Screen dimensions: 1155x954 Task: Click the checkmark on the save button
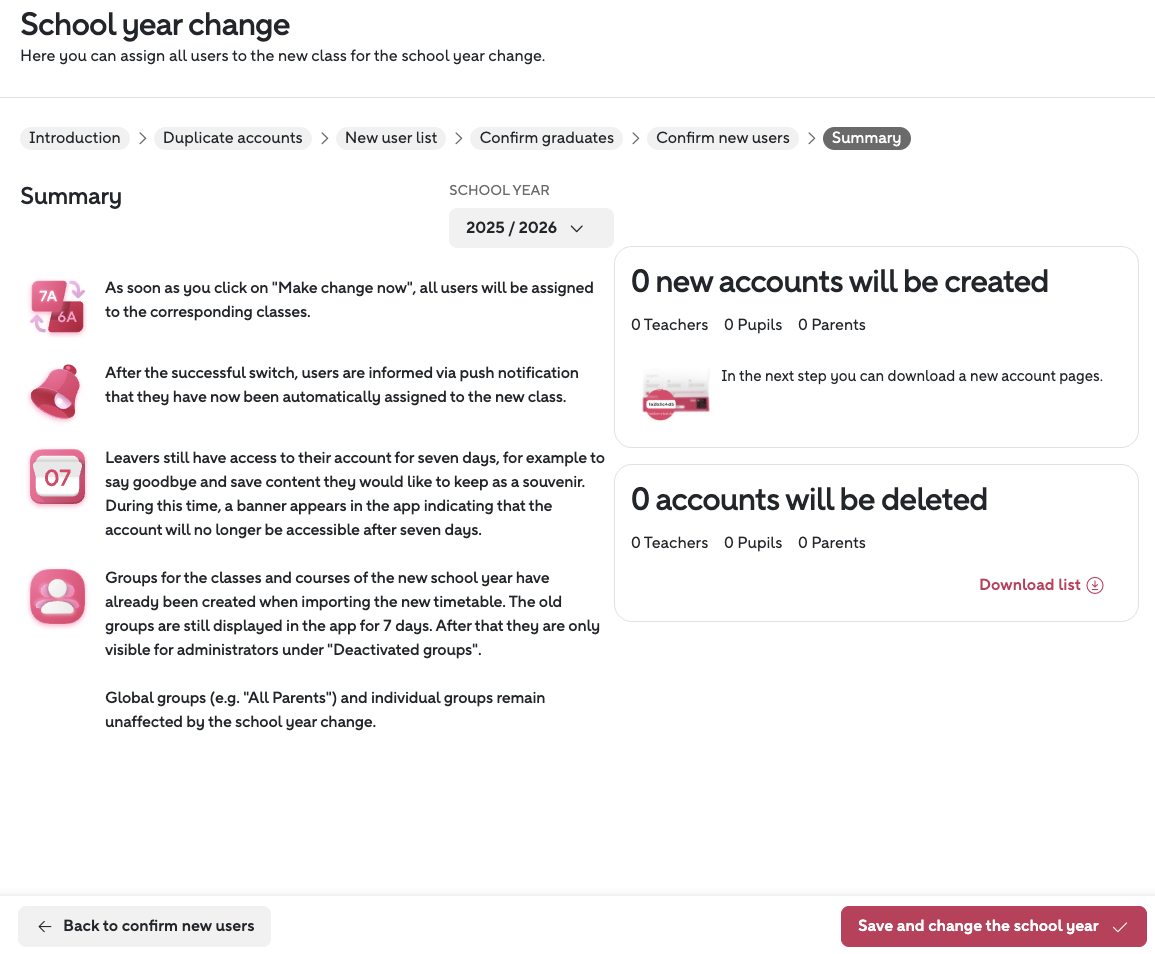(x=1120, y=927)
